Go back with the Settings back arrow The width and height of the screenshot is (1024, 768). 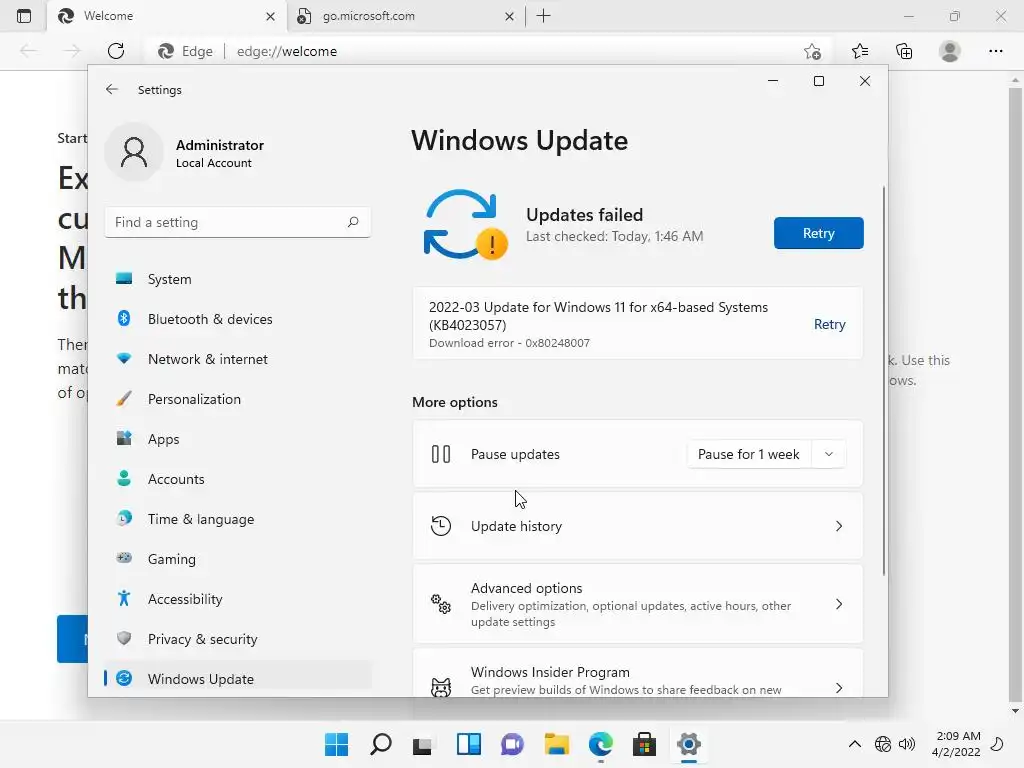click(x=112, y=89)
